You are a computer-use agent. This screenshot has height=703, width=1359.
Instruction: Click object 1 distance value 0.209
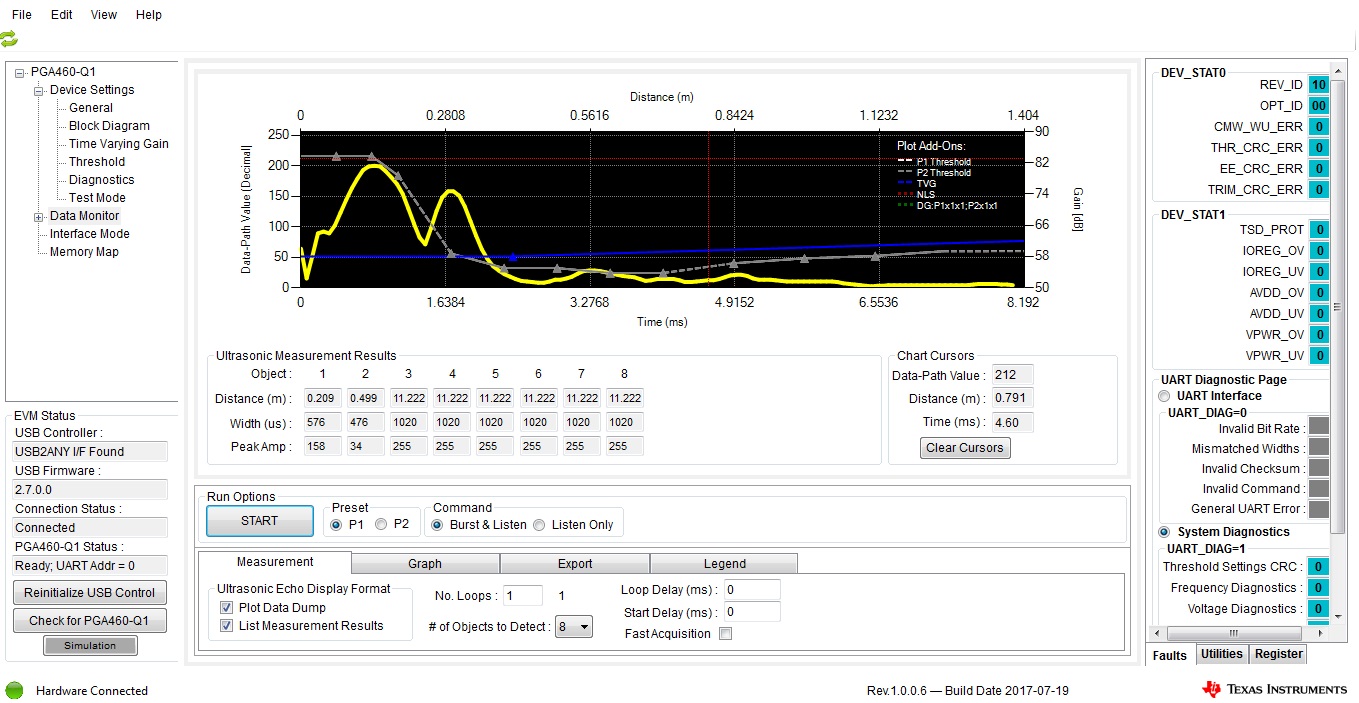click(x=323, y=398)
